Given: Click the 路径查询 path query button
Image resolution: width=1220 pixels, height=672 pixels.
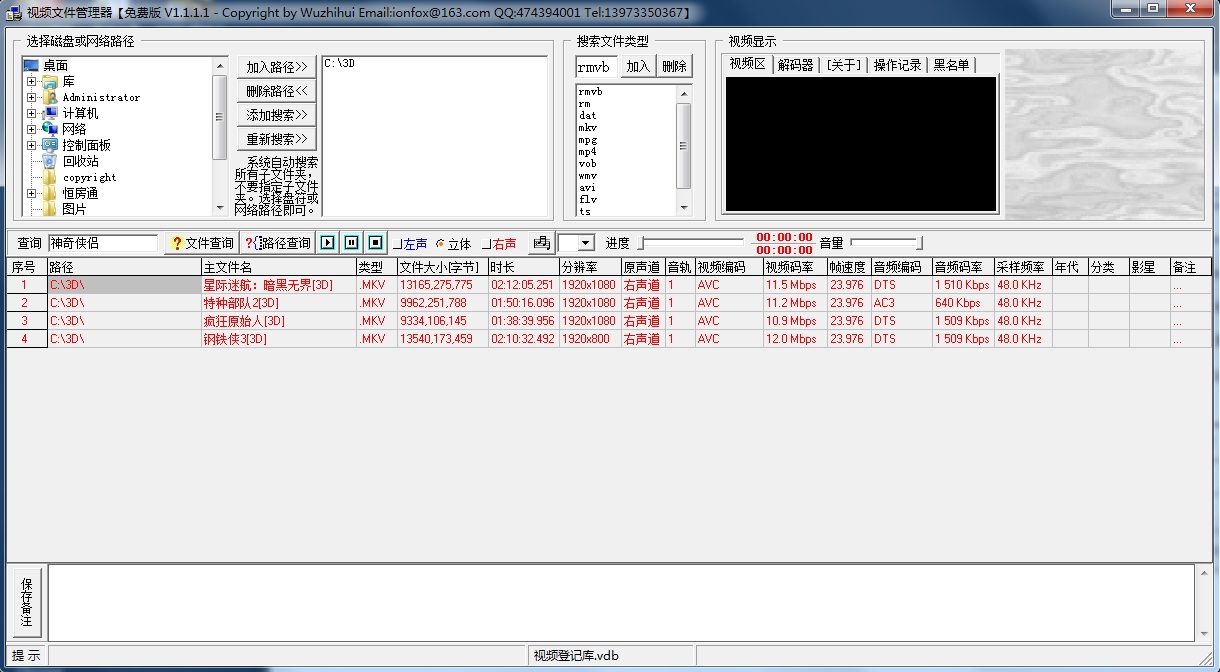Looking at the screenshot, I should 279,243.
